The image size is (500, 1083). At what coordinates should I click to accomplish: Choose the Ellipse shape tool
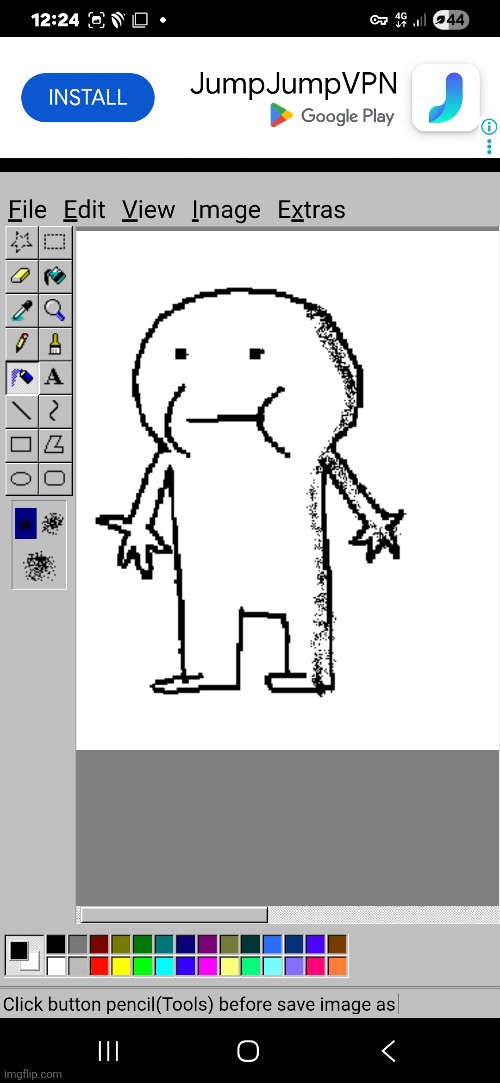pos(22,478)
